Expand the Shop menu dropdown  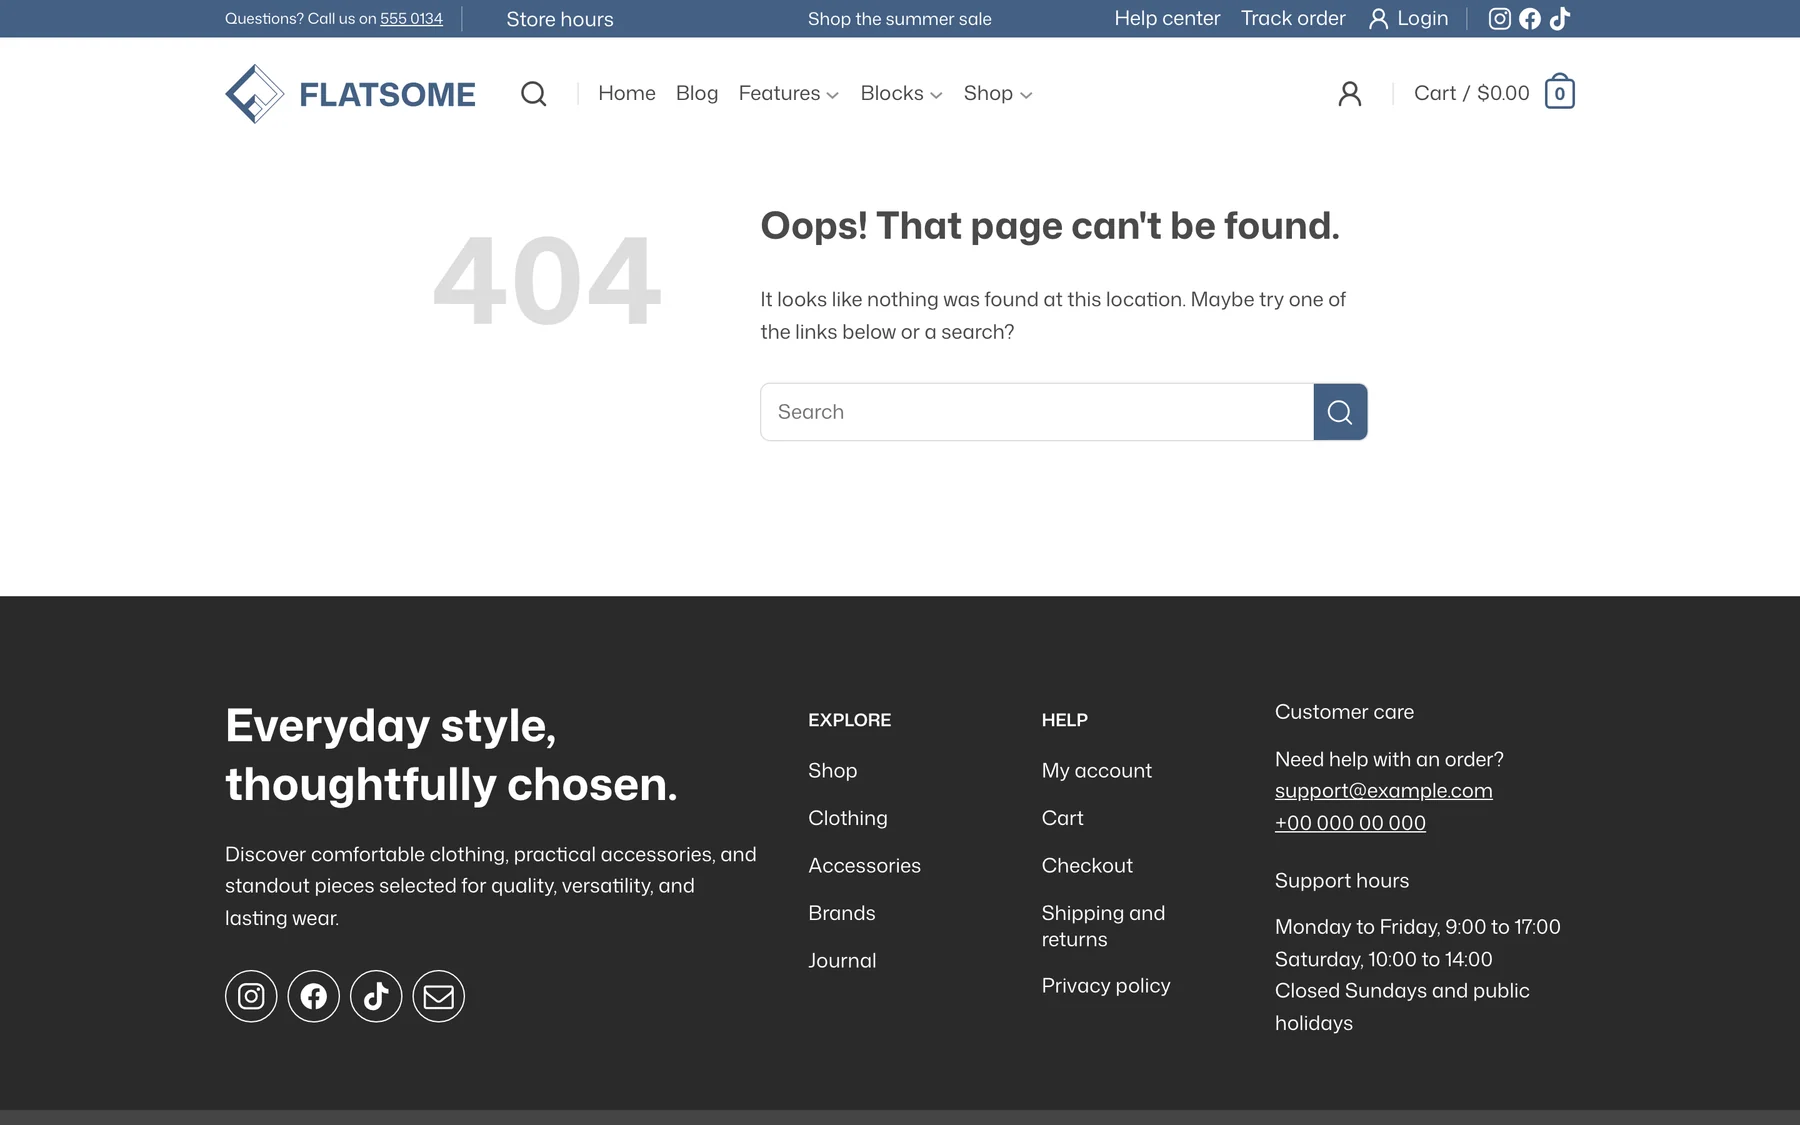[998, 93]
